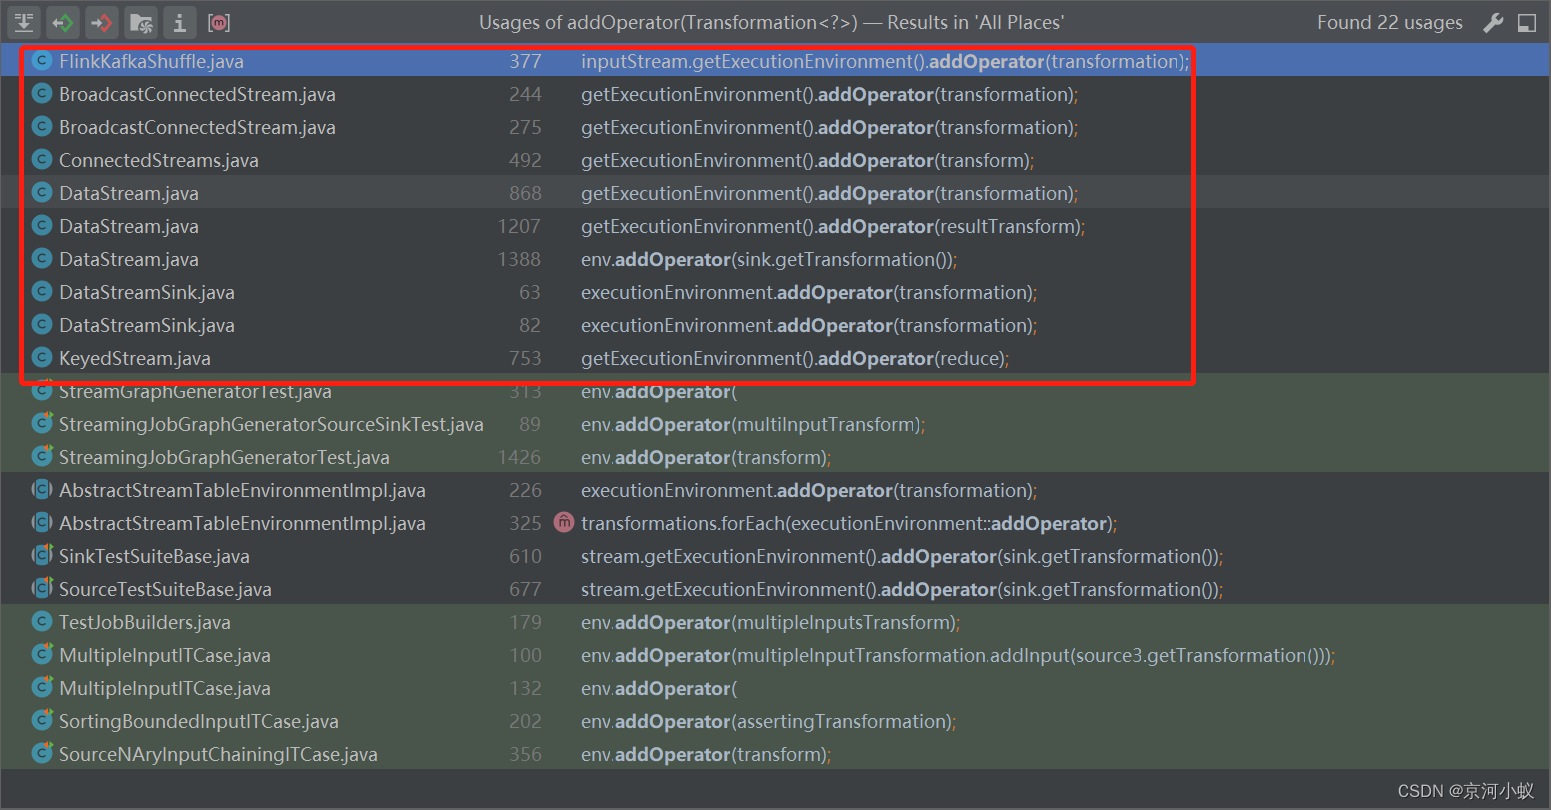Select the SourceNAryInputChainingITCase.java row
Image resolution: width=1551 pixels, height=810 pixels.
[x=775, y=754]
